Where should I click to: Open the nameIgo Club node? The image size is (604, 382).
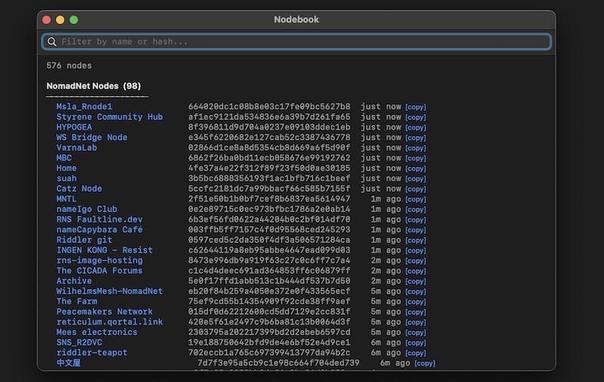[x=87, y=209]
